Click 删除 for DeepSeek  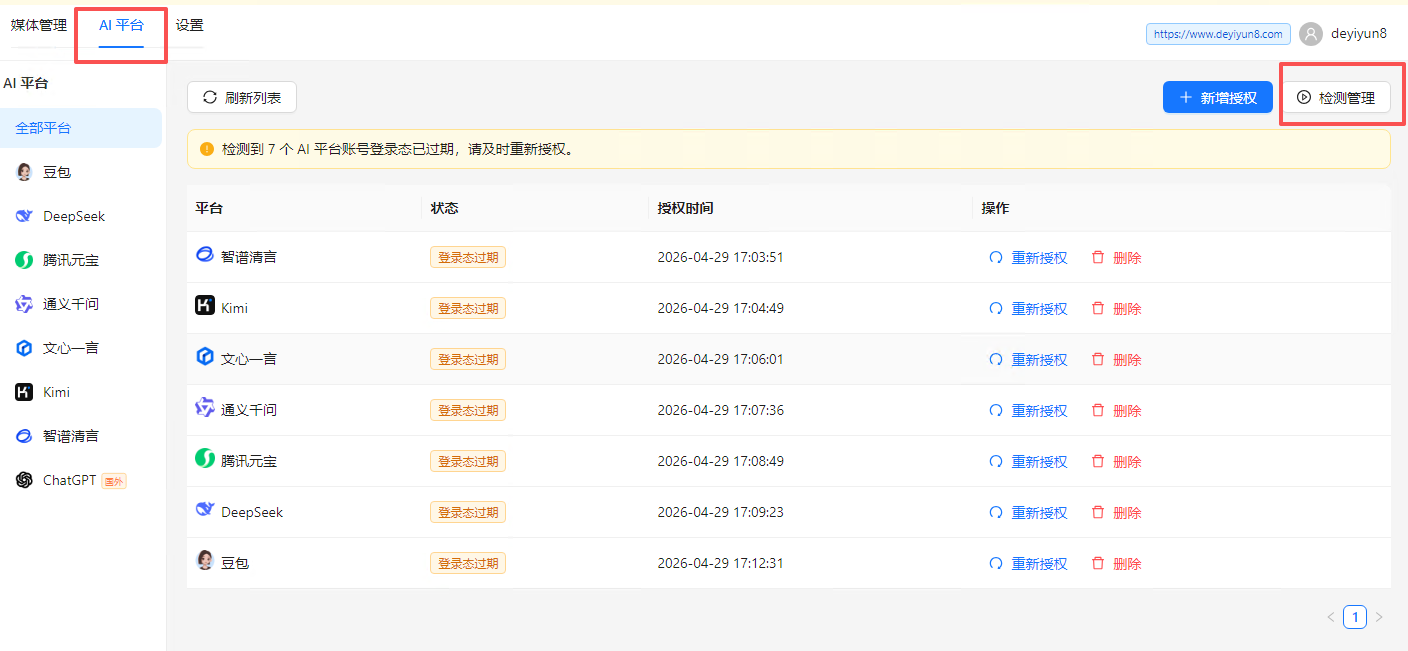[1127, 512]
